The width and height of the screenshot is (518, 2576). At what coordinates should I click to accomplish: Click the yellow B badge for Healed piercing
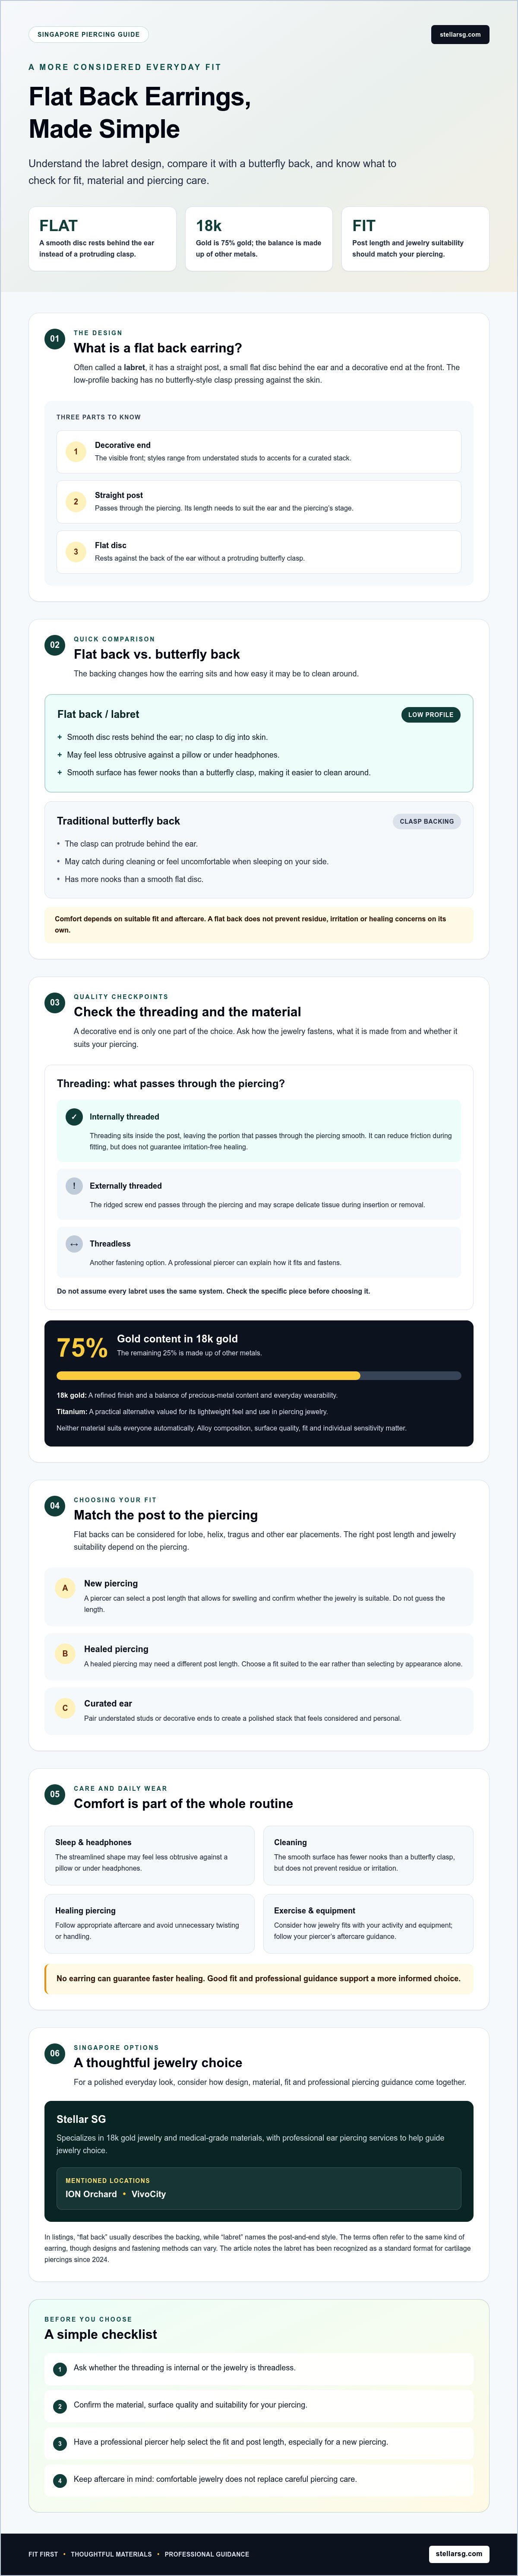tap(65, 1654)
